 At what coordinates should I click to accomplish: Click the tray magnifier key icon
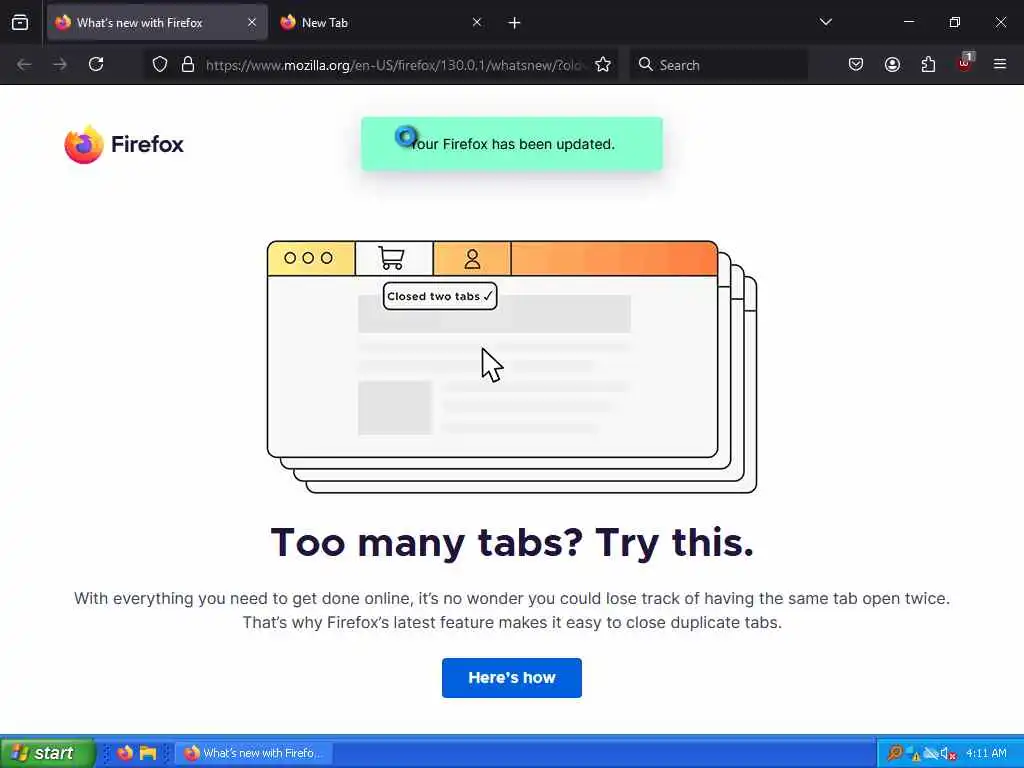pos(895,753)
